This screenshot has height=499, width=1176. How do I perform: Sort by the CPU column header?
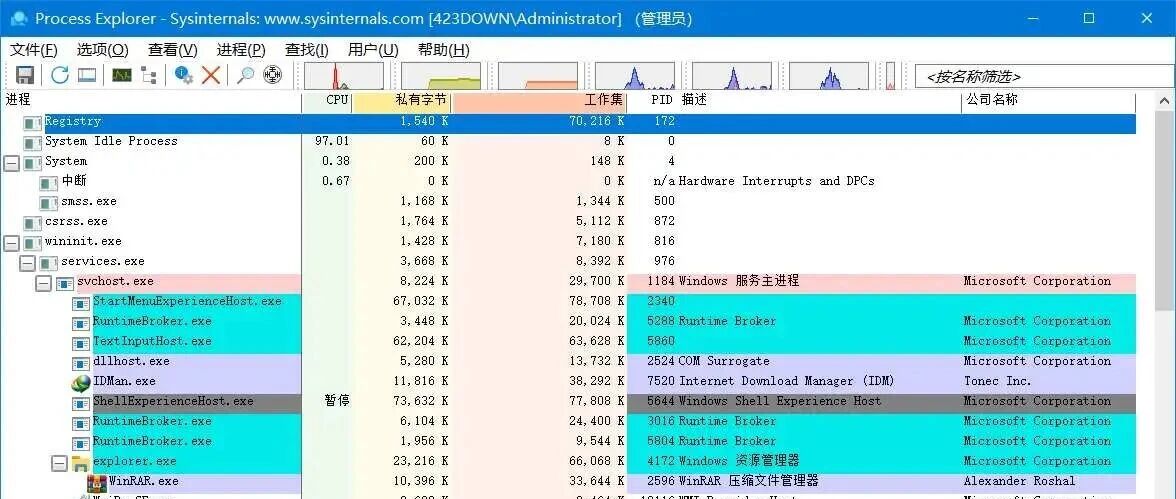tap(327, 101)
